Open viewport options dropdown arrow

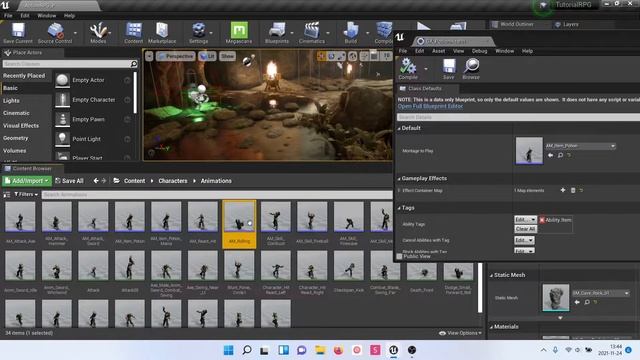click(149, 56)
